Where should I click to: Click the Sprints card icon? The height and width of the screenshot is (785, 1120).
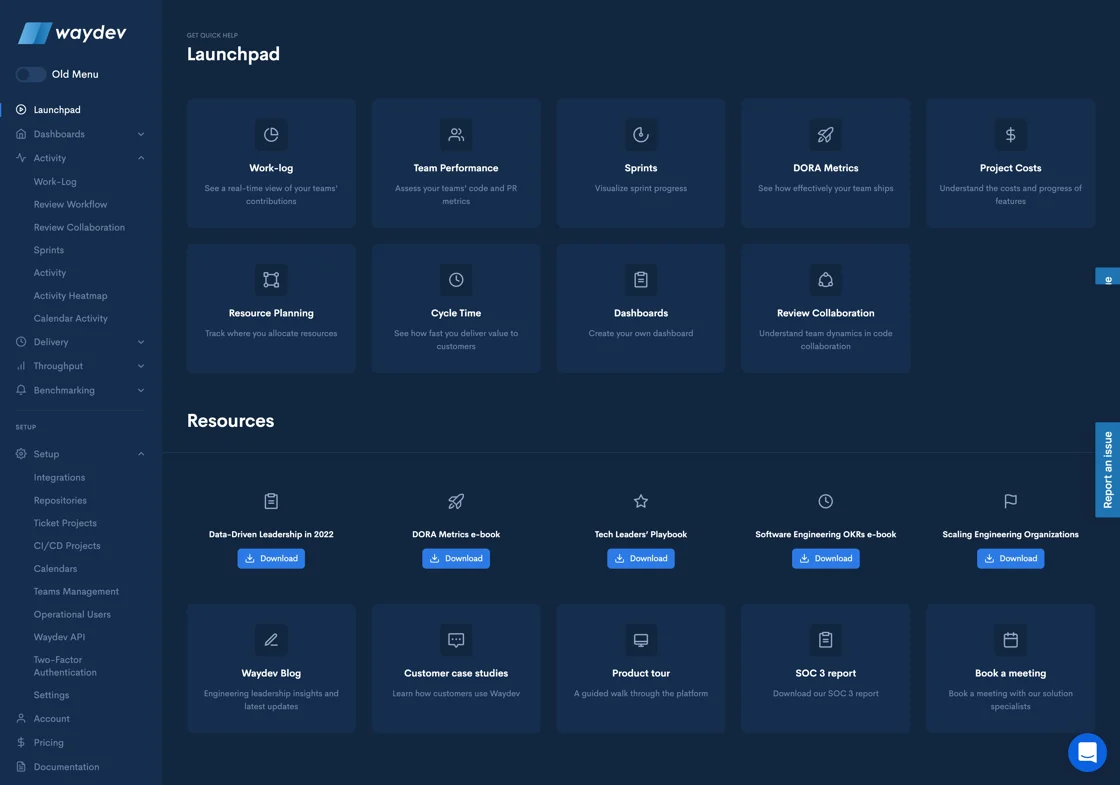(641, 134)
